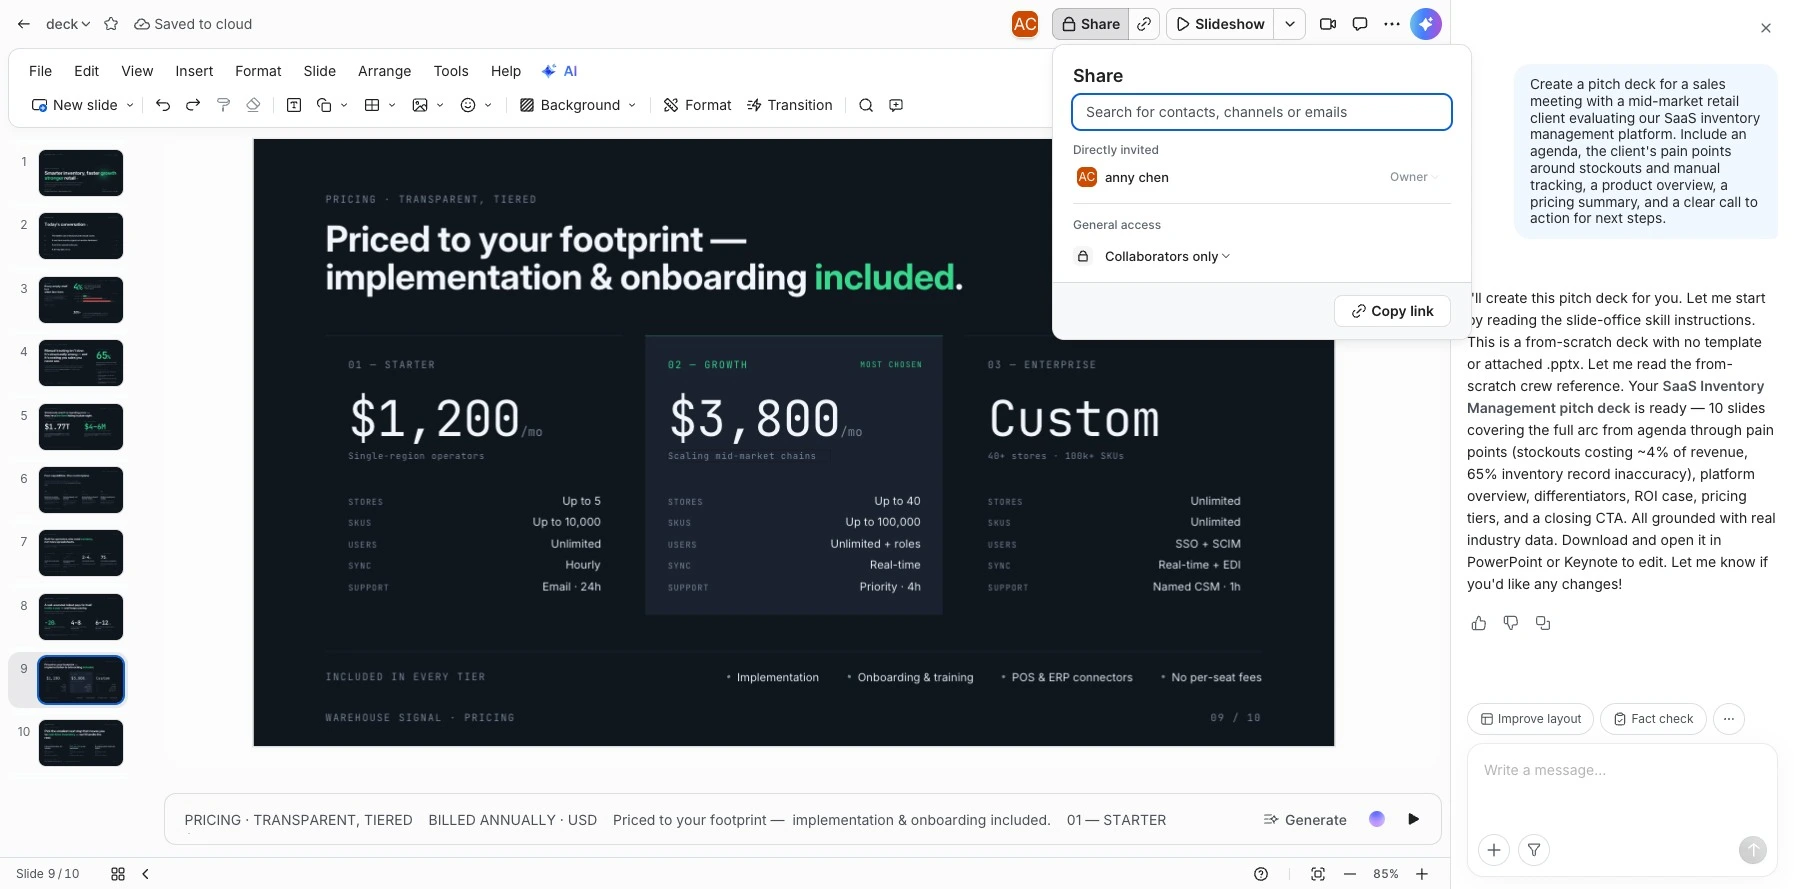Open the Help menu
This screenshot has width=1794, height=889.
tap(506, 71)
